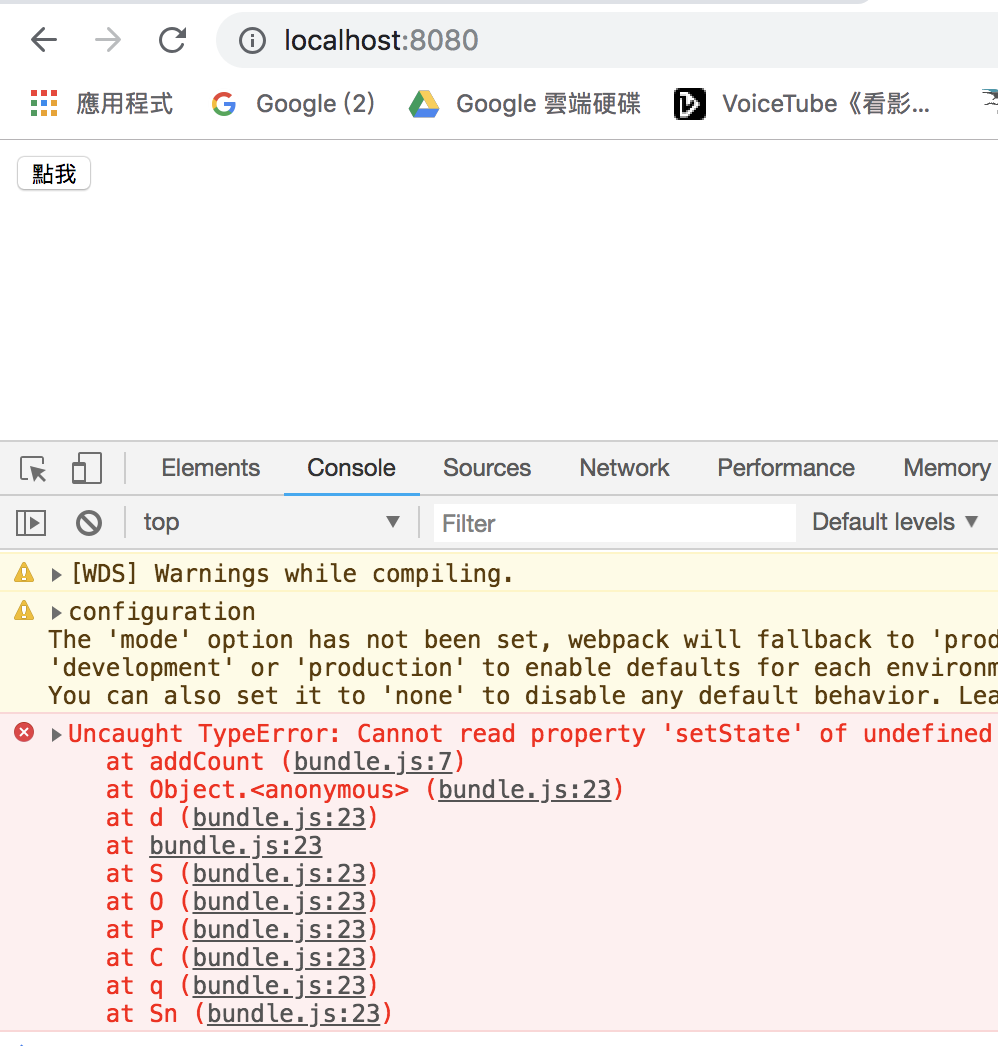Open the Network tab

(x=624, y=468)
